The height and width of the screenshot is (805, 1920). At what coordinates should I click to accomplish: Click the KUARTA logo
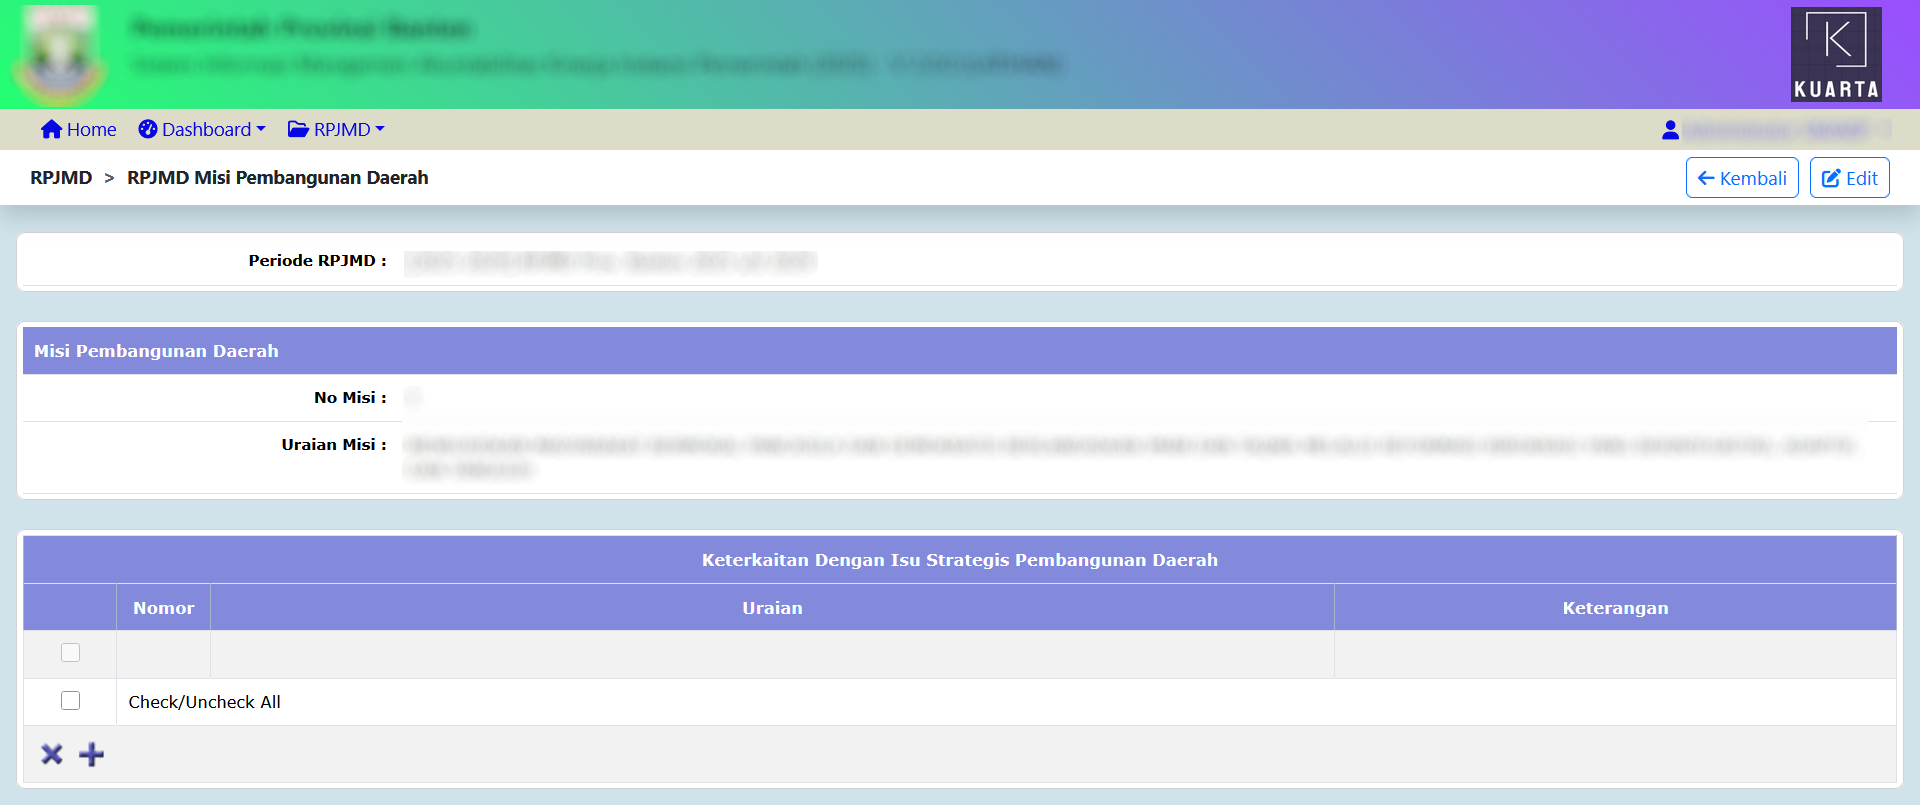[1836, 55]
